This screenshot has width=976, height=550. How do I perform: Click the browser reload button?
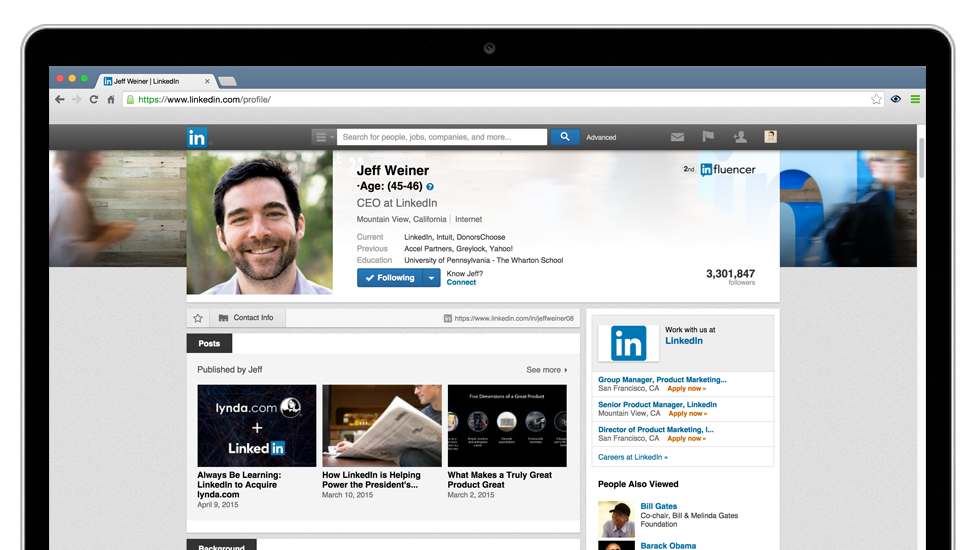[94, 100]
